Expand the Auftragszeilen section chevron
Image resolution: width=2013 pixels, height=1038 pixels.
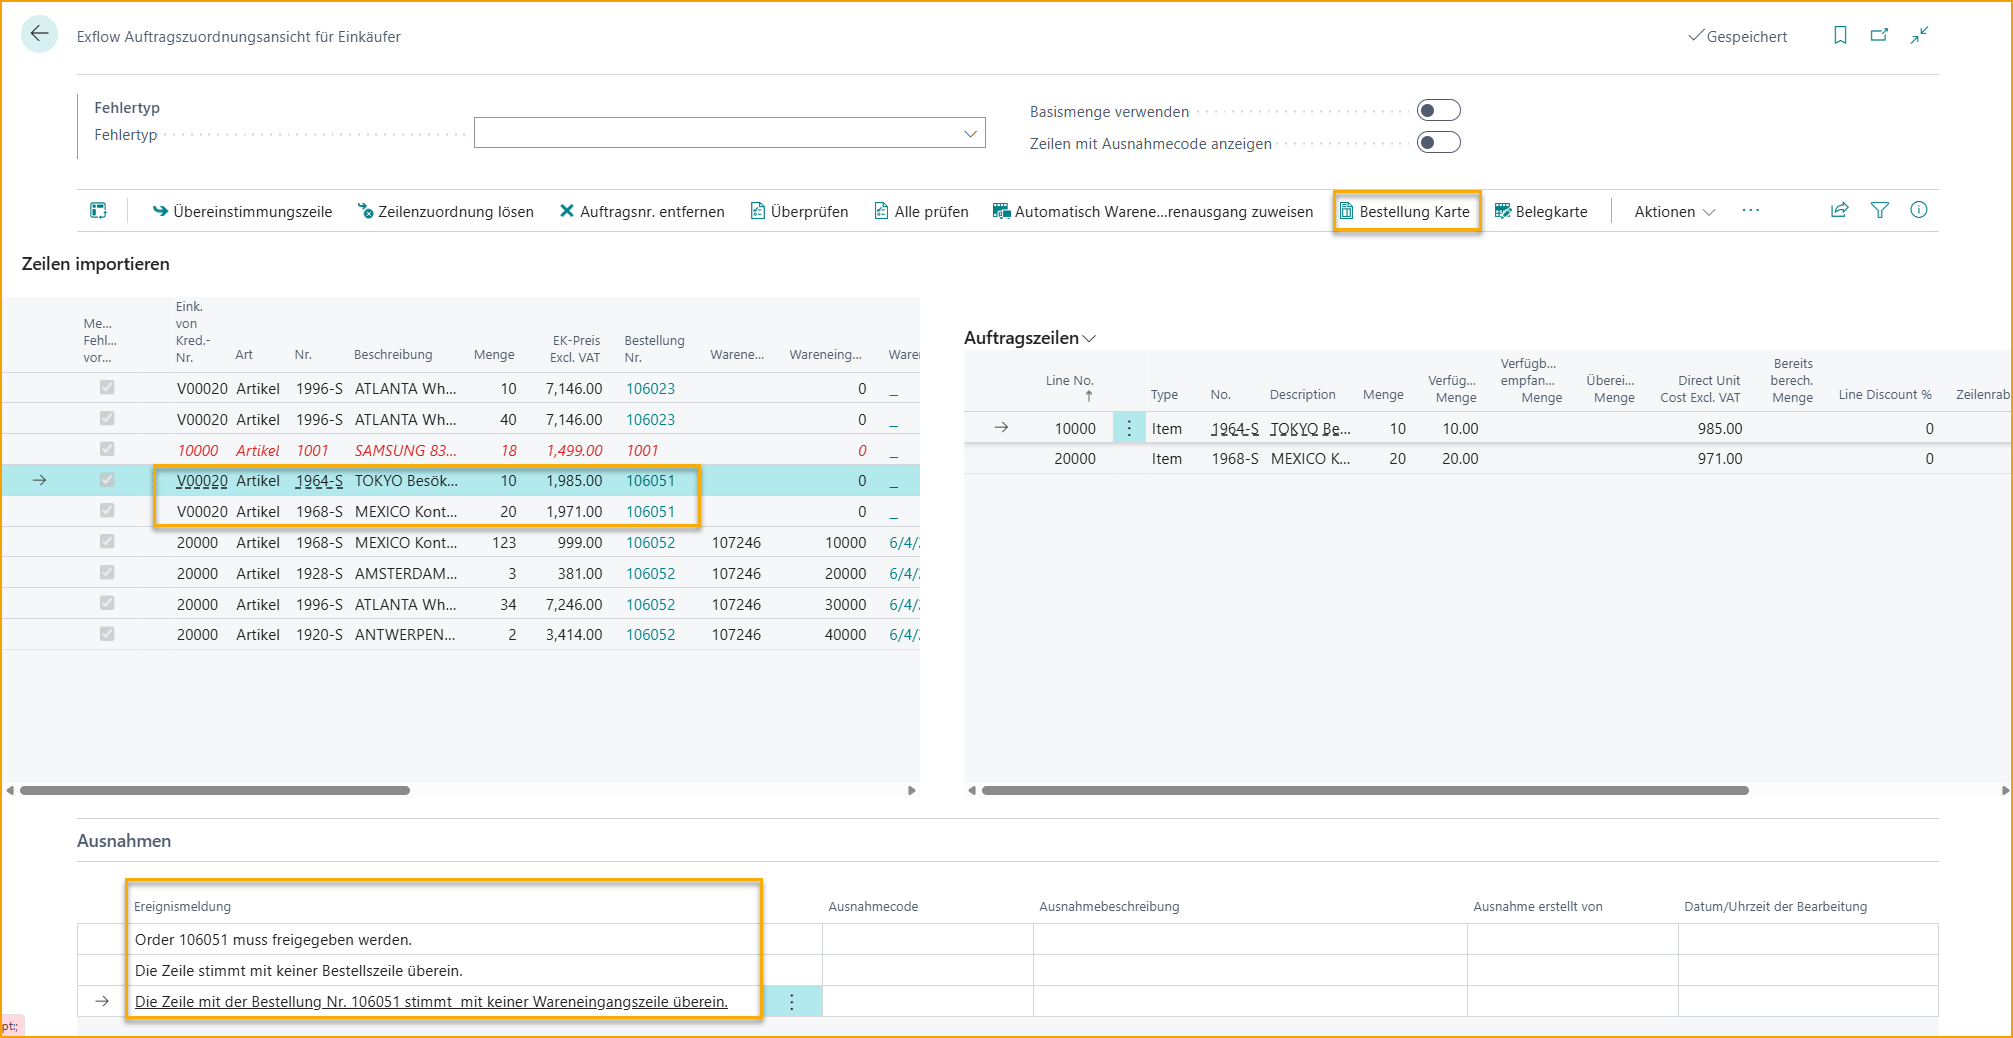click(1090, 338)
